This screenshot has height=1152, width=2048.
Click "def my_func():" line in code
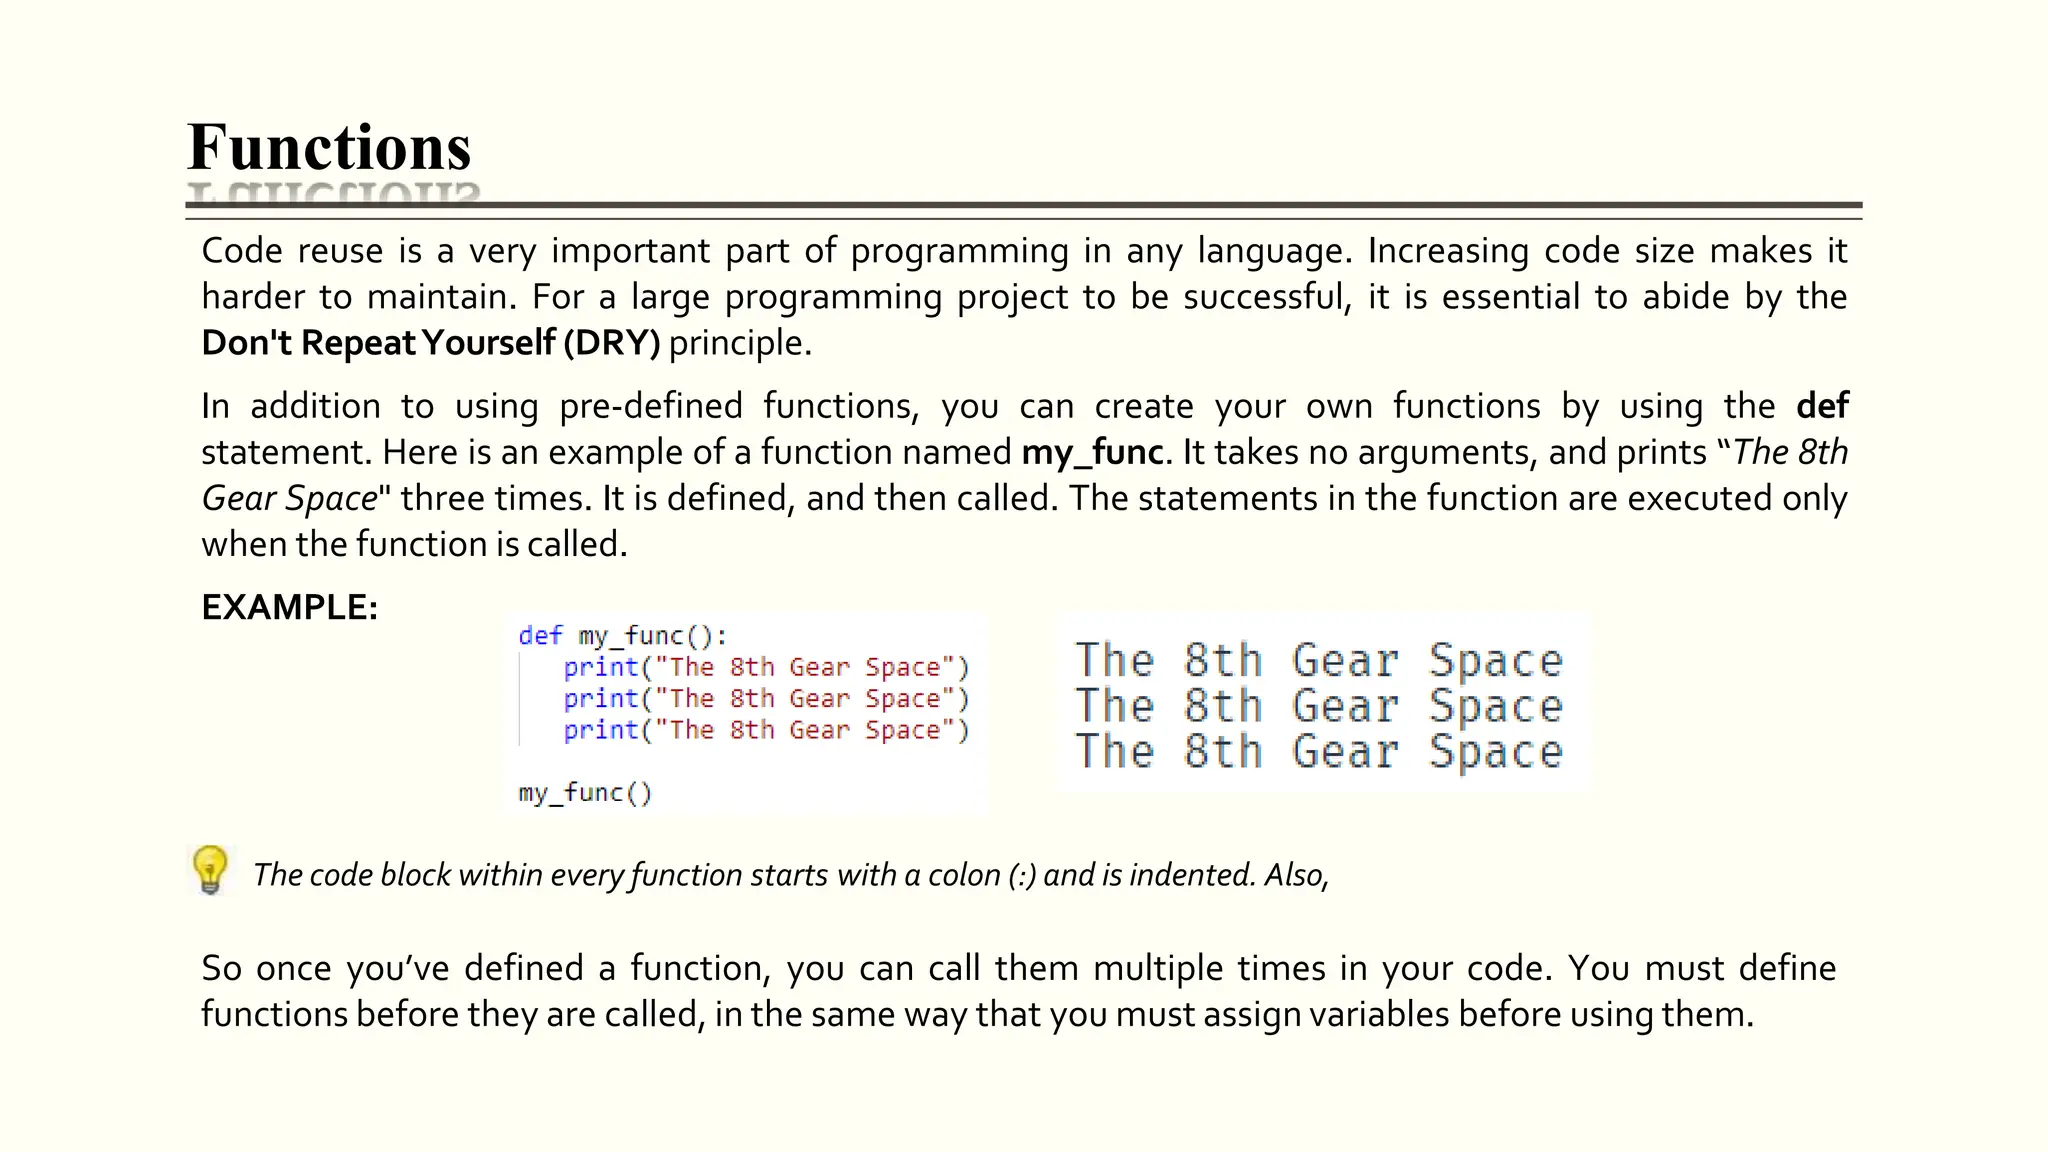coord(623,636)
